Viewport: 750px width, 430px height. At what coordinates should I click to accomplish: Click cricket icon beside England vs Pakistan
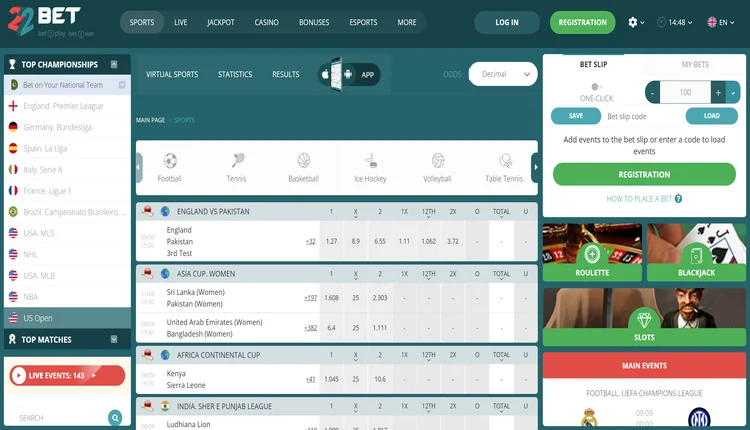[148, 211]
